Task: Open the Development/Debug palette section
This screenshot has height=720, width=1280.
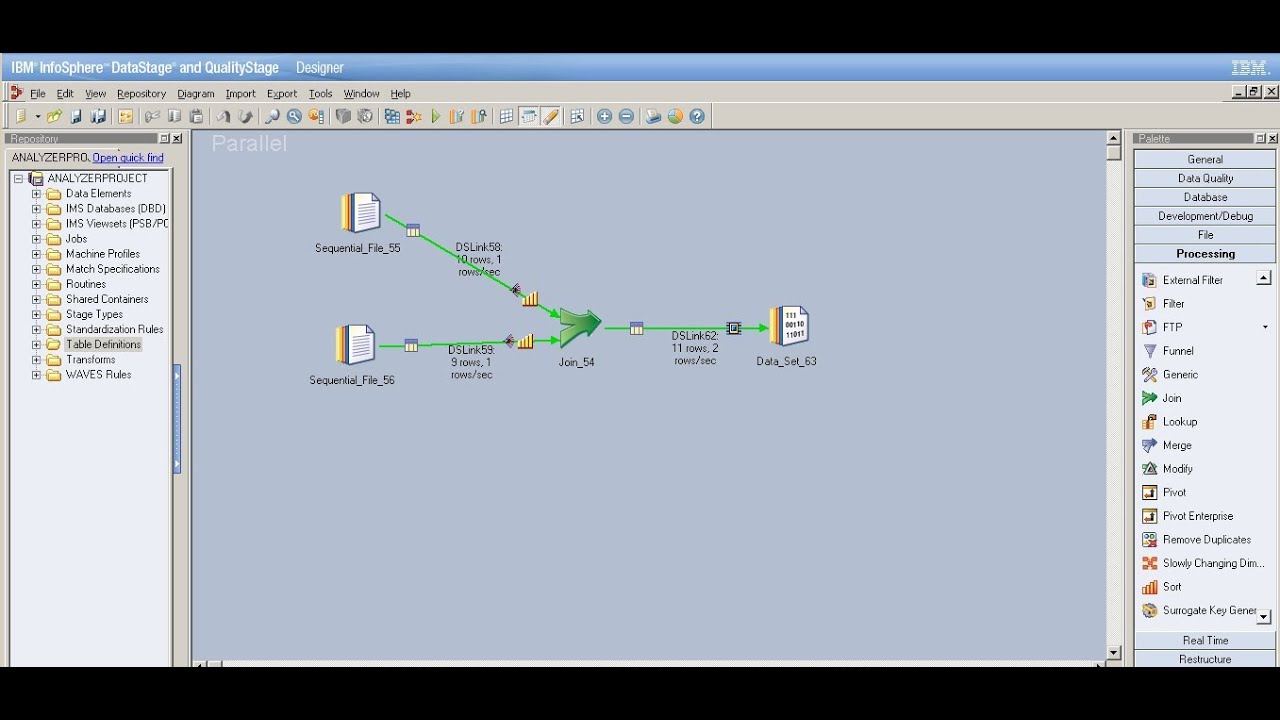Action: (1205, 216)
